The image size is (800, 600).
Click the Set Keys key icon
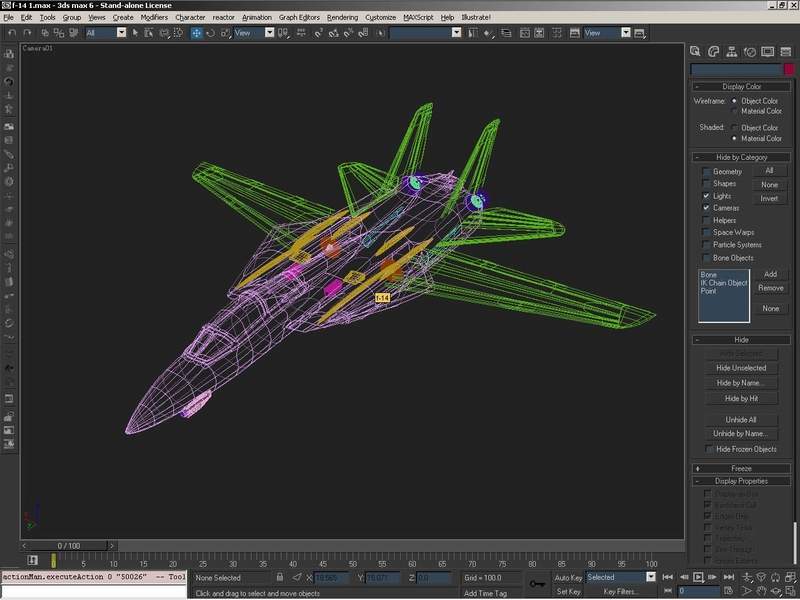click(x=537, y=584)
